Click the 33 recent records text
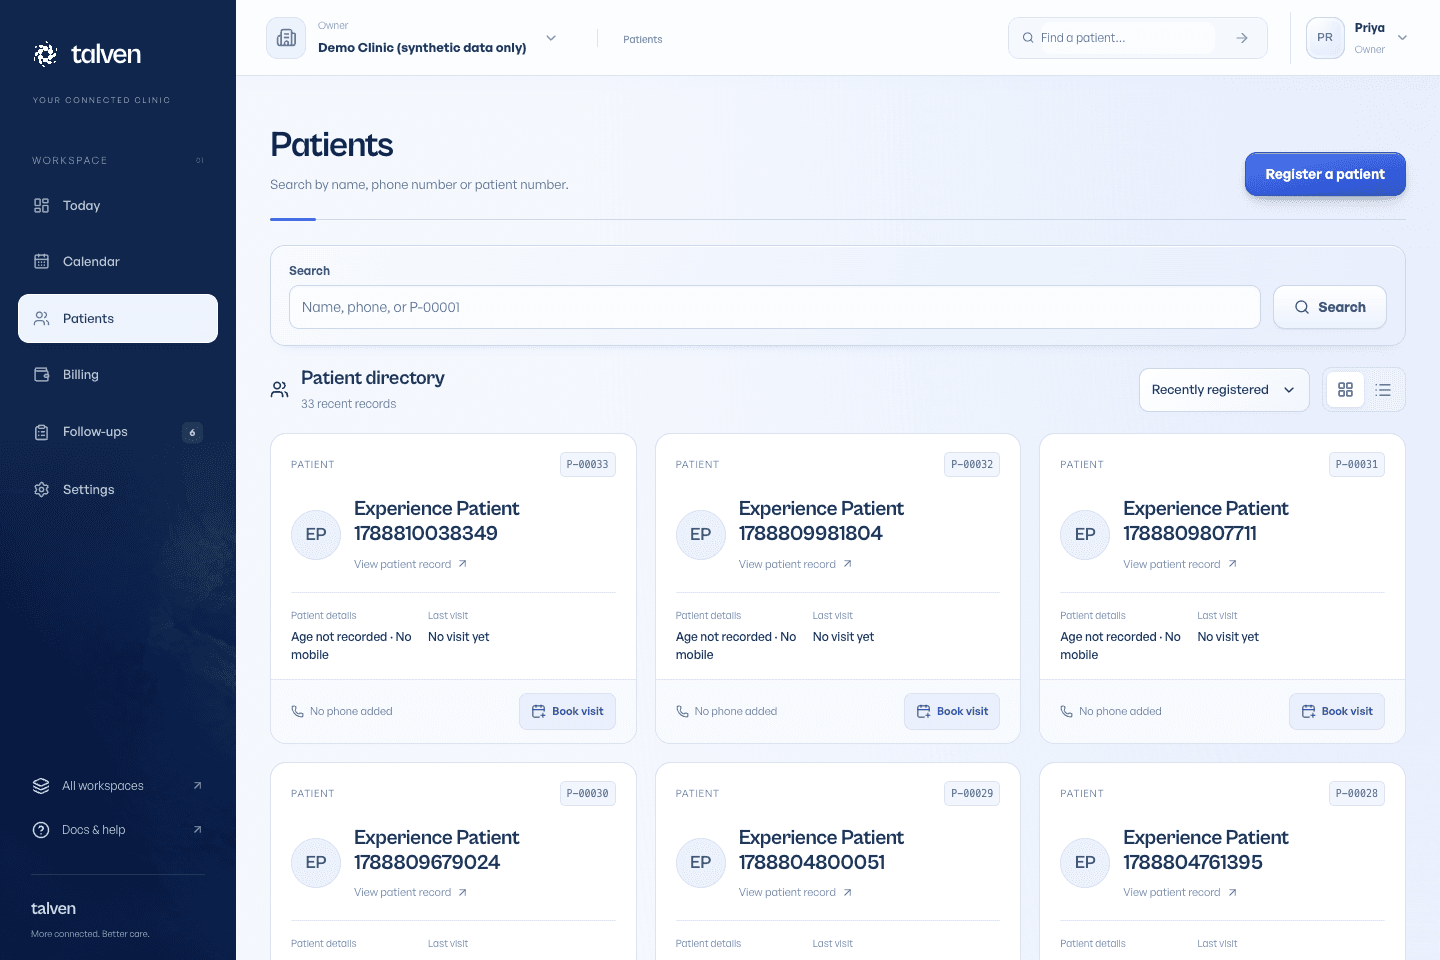1440x960 pixels. click(348, 404)
